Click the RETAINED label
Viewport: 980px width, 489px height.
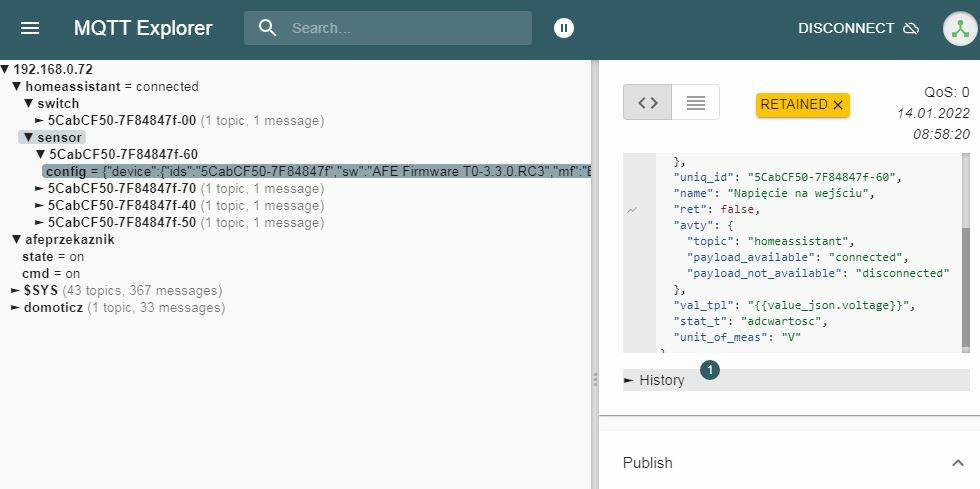coord(794,104)
